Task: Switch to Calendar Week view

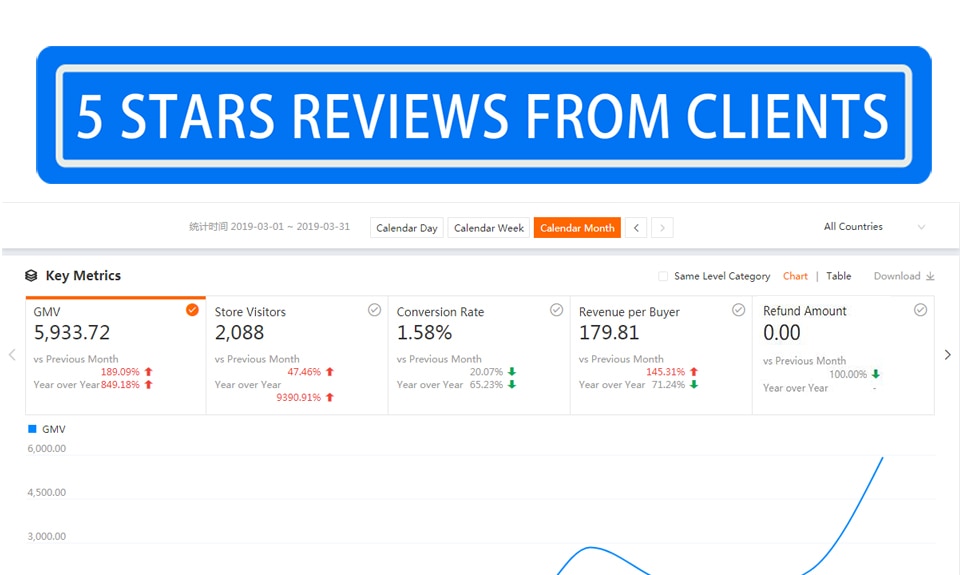Action: coord(489,228)
